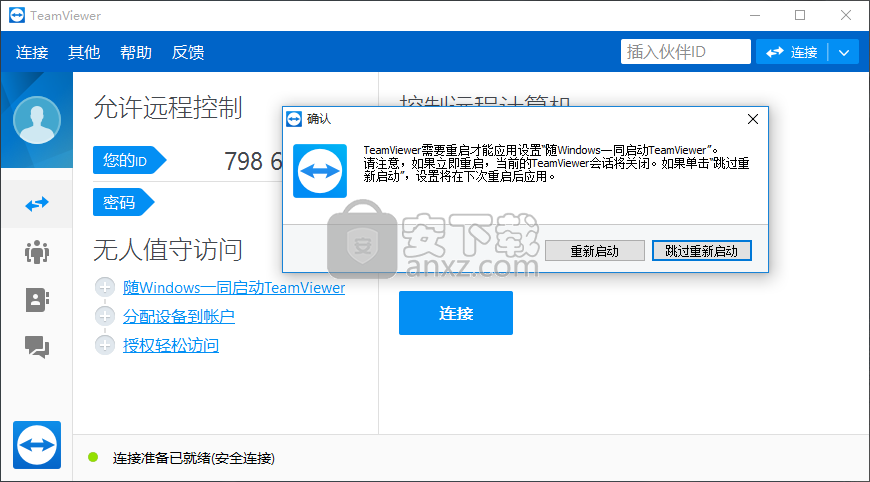Open the Chat bubbles sidebar icon
870x482 pixels.
pyautogui.click(x=37, y=347)
